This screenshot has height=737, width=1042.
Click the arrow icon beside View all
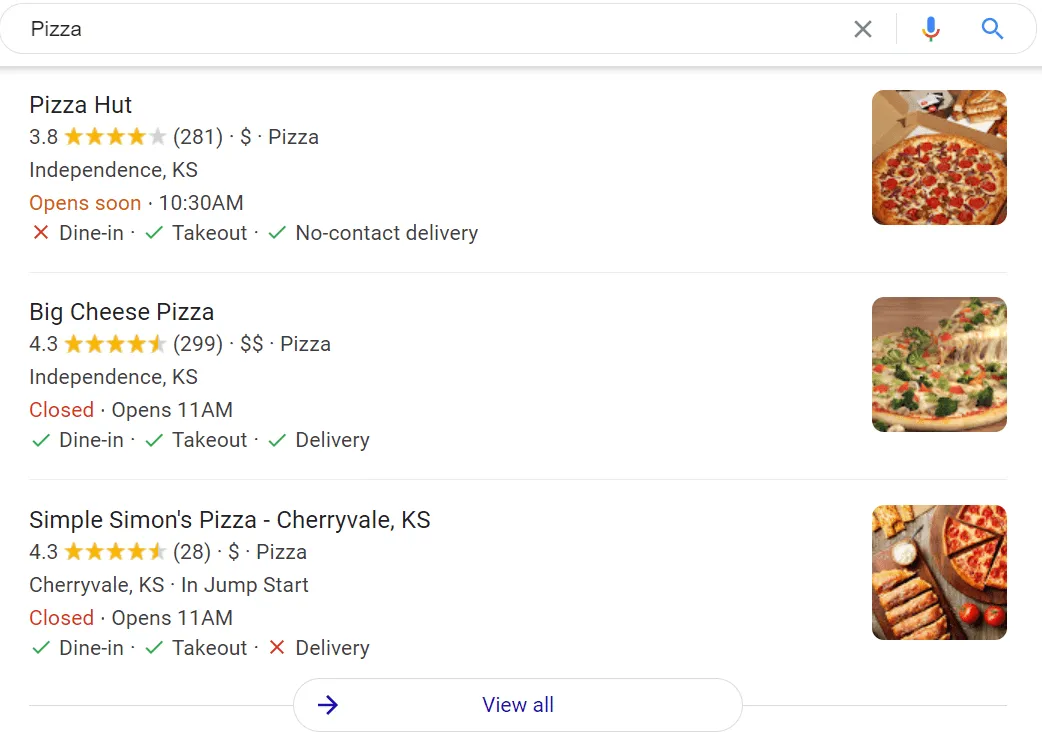pyautogui.click(x=328, y=705)
